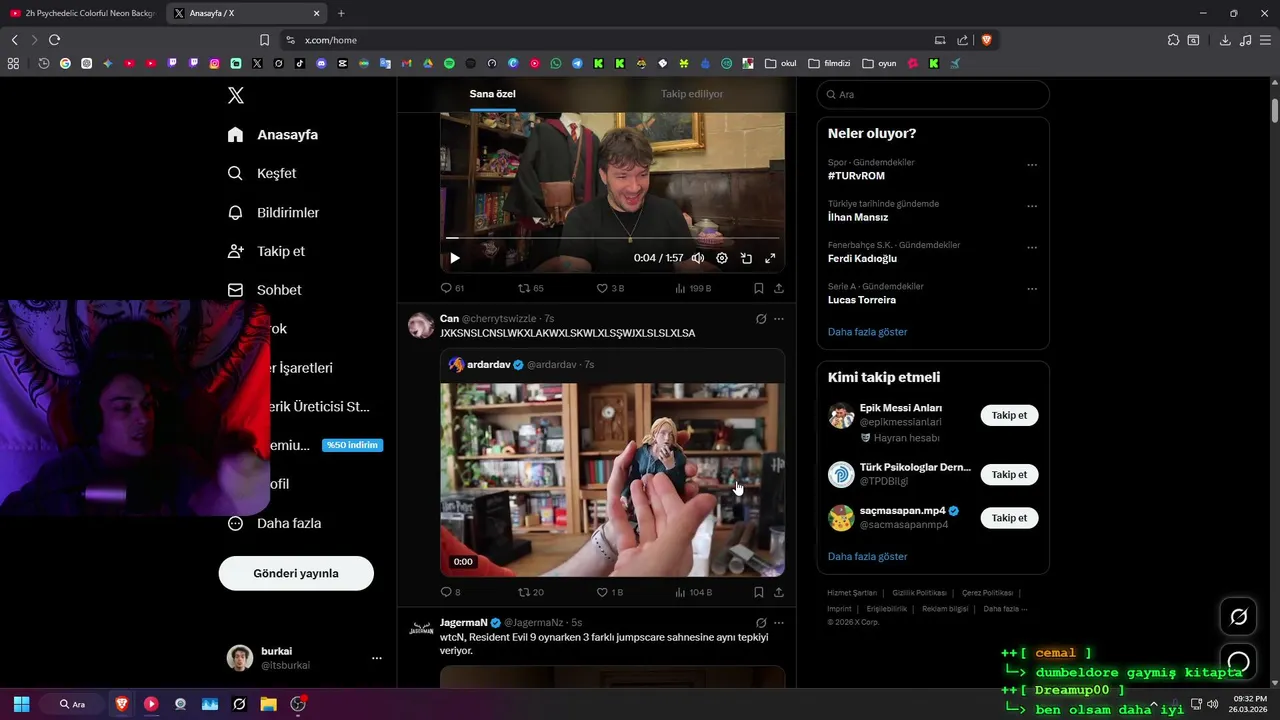Repost the post with 20 reposts
This screenshot has width=1280, height=720.
[530, 592]
